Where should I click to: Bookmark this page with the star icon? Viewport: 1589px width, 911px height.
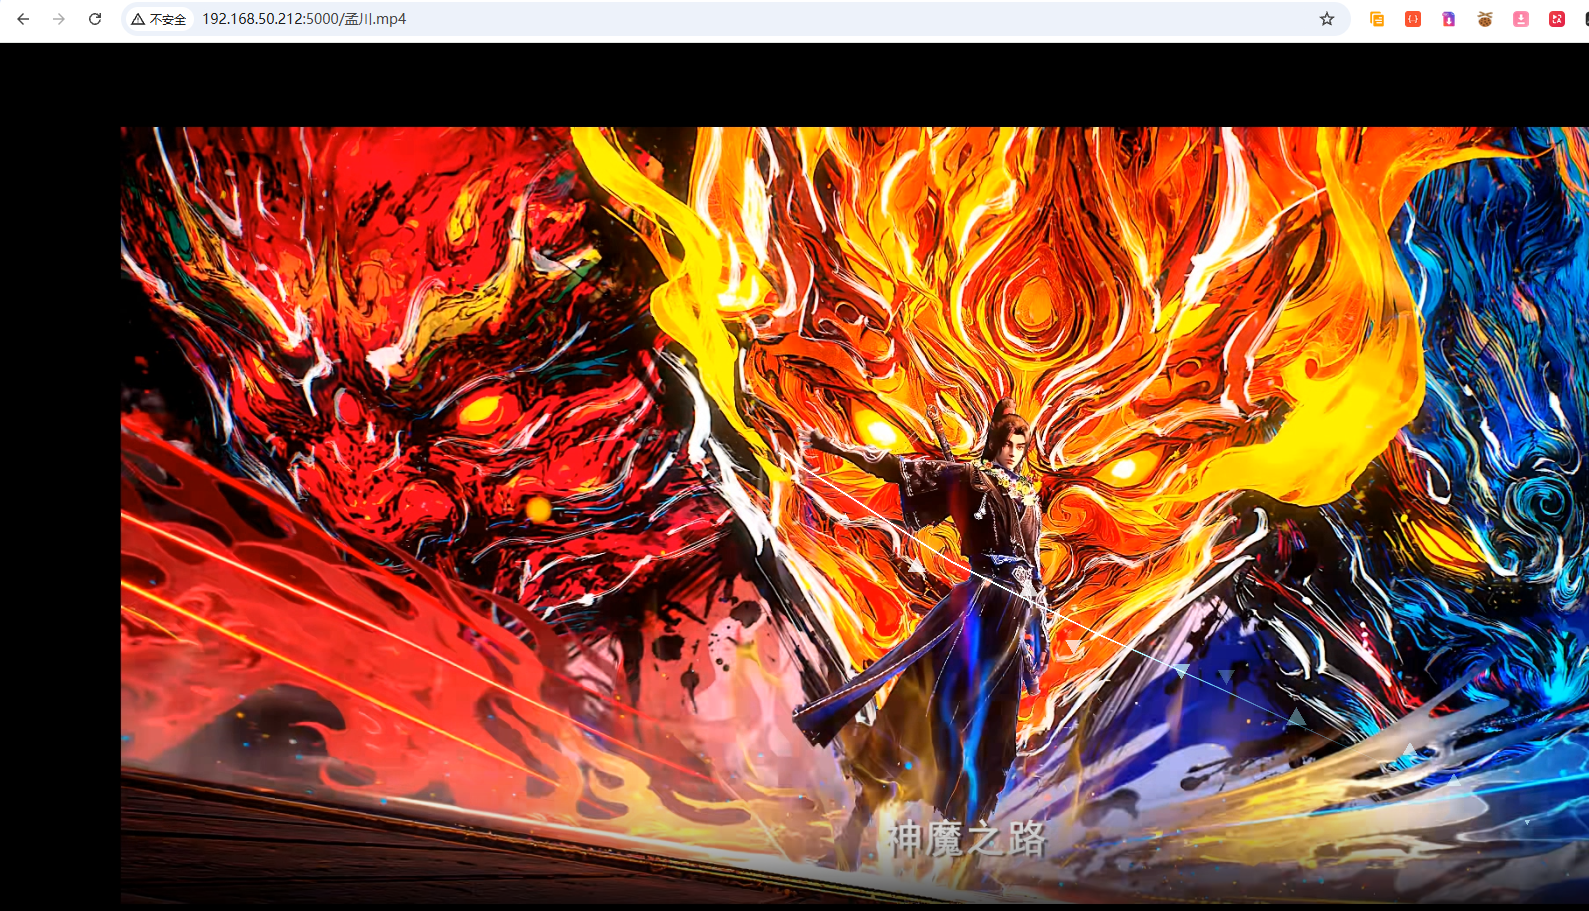tap(1327, 19)
